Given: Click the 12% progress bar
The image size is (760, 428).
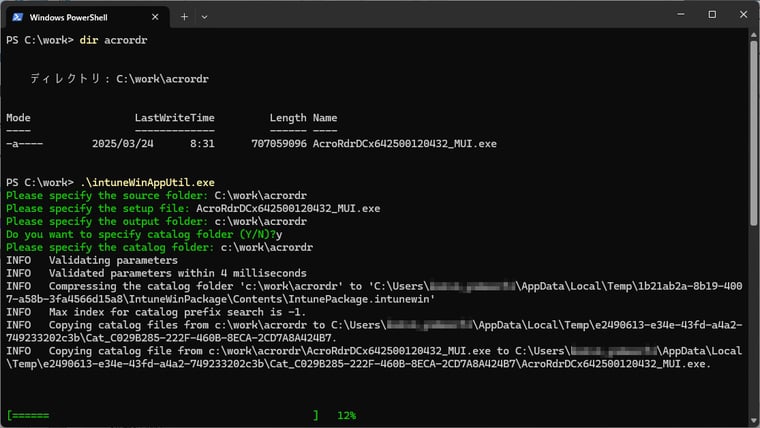Looking at the screenshot, I should click(x=163, y=415).
